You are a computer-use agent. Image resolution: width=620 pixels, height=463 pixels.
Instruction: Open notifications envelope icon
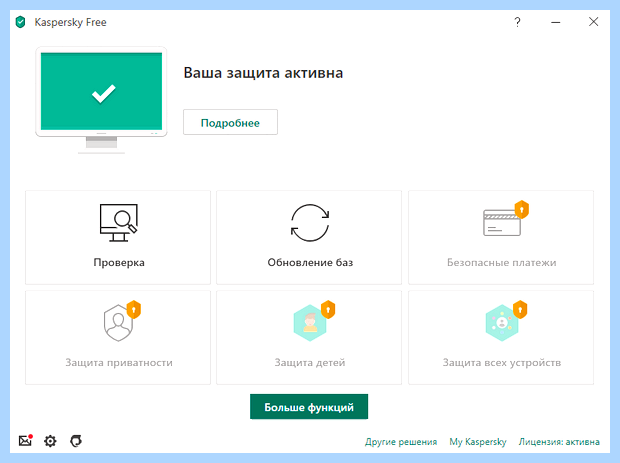pos(25,440)
